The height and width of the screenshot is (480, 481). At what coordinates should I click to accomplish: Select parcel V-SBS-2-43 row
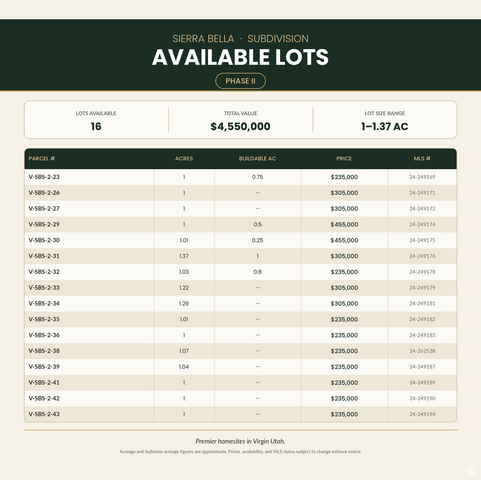(x=240, y=414)
